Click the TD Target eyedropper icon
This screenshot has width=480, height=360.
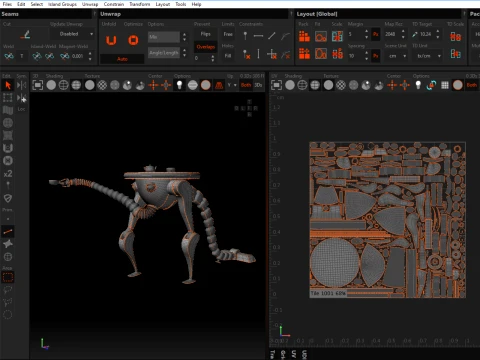click(x=415, y=34)
